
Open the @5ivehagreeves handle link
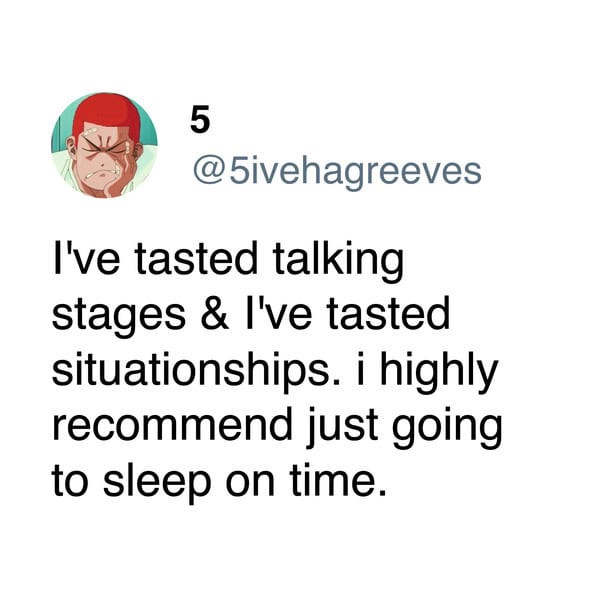337,172
